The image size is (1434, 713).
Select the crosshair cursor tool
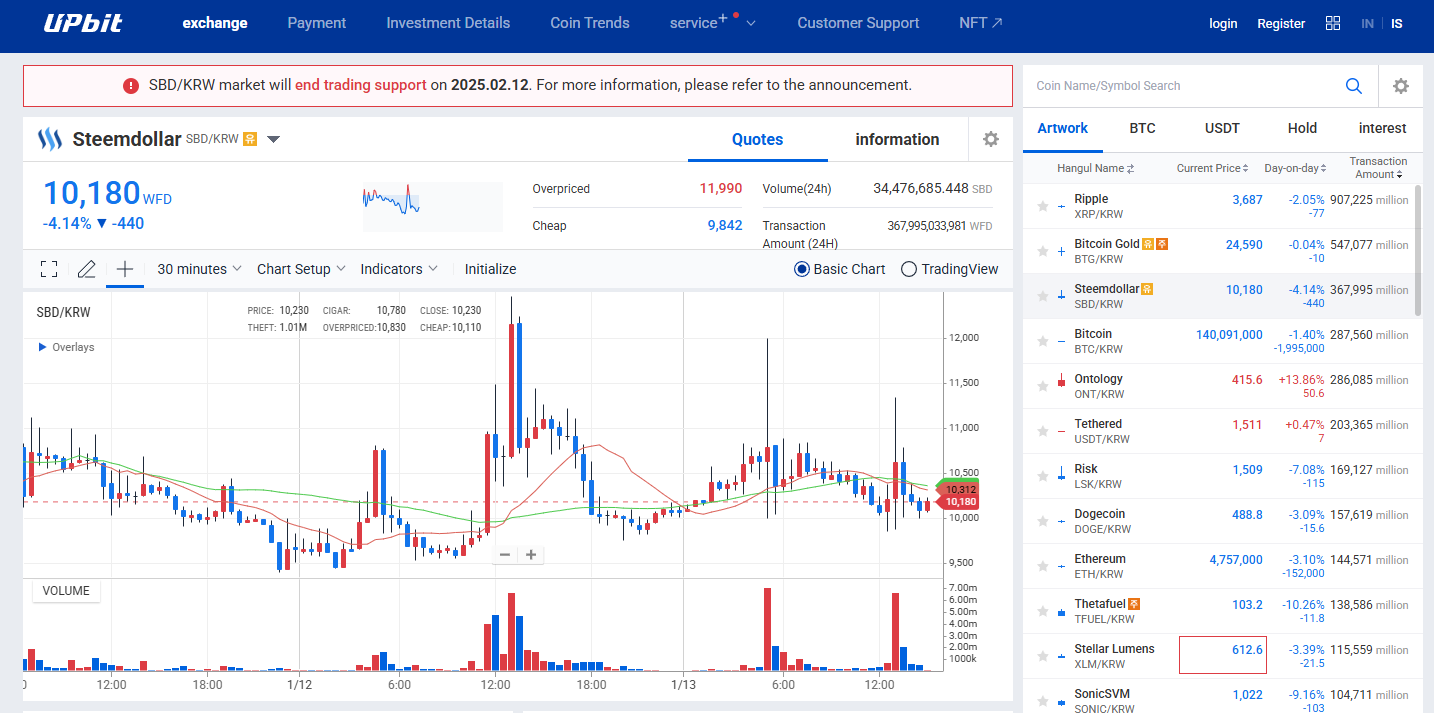pos(125,269)
